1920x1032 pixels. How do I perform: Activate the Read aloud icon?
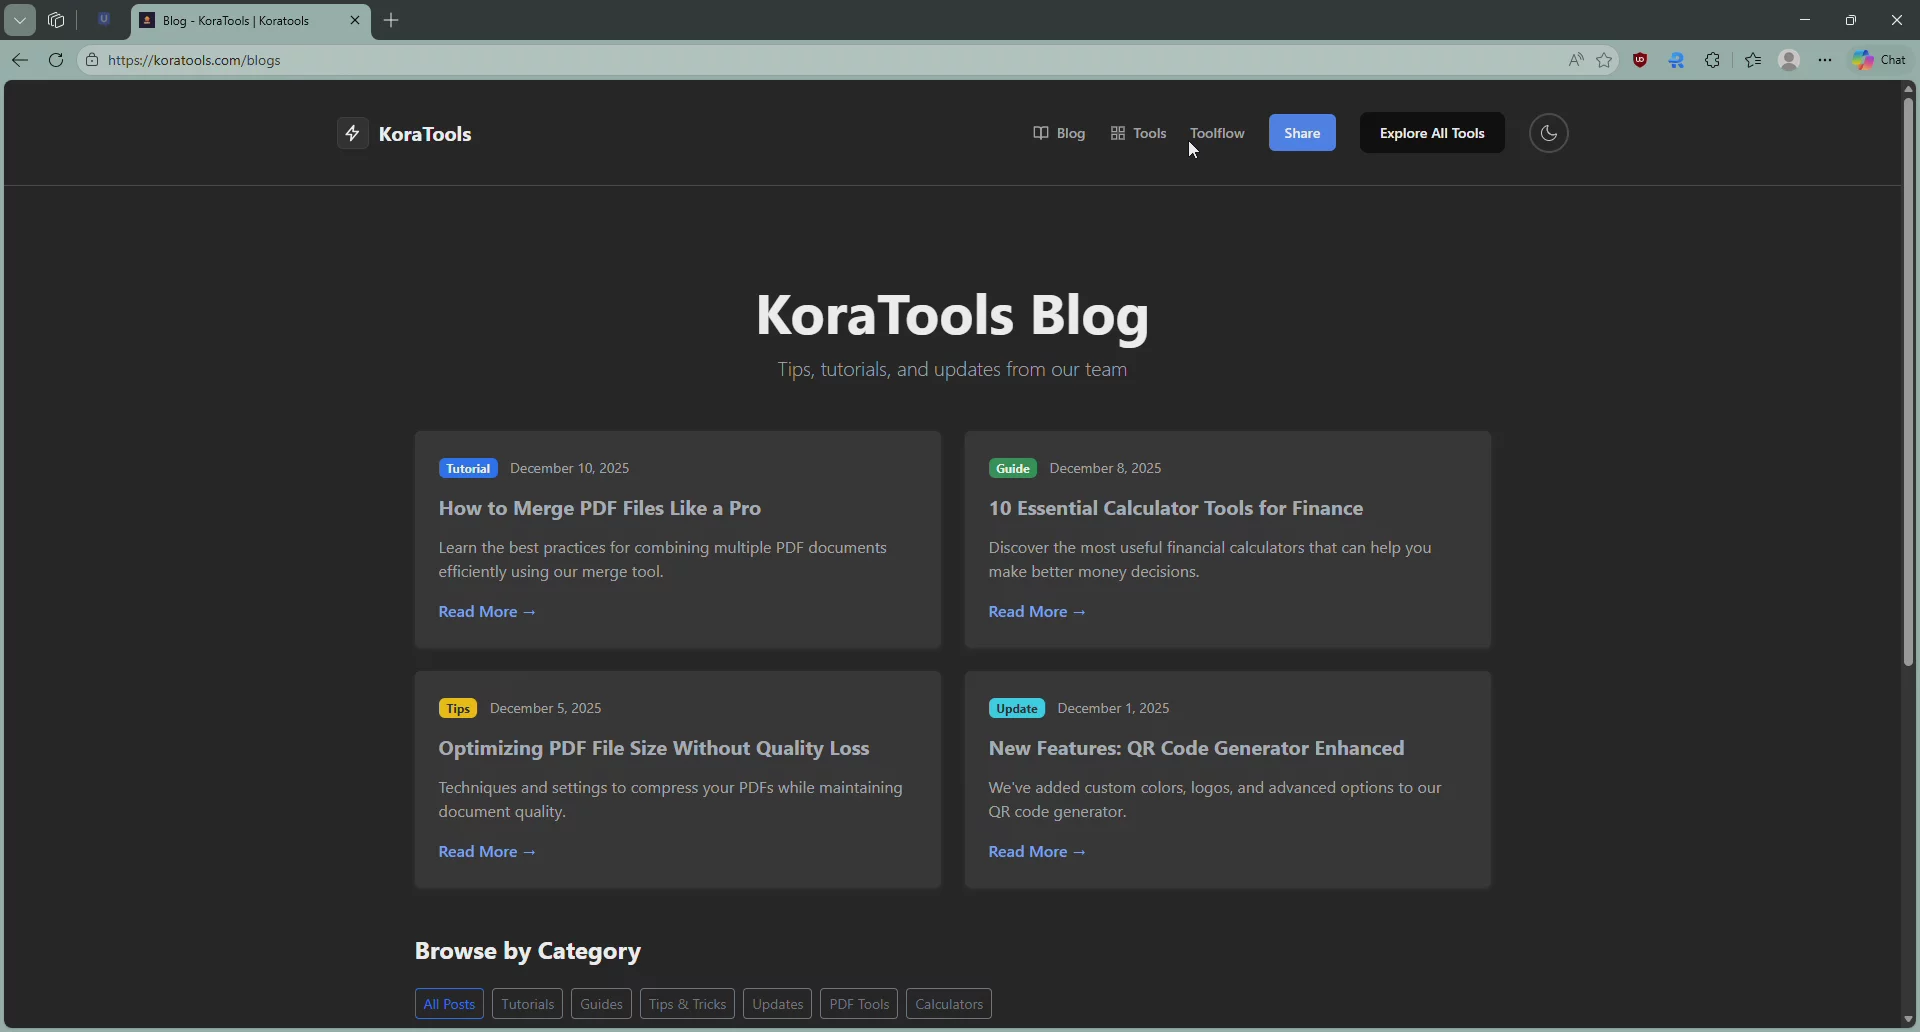coord(1576,60)
